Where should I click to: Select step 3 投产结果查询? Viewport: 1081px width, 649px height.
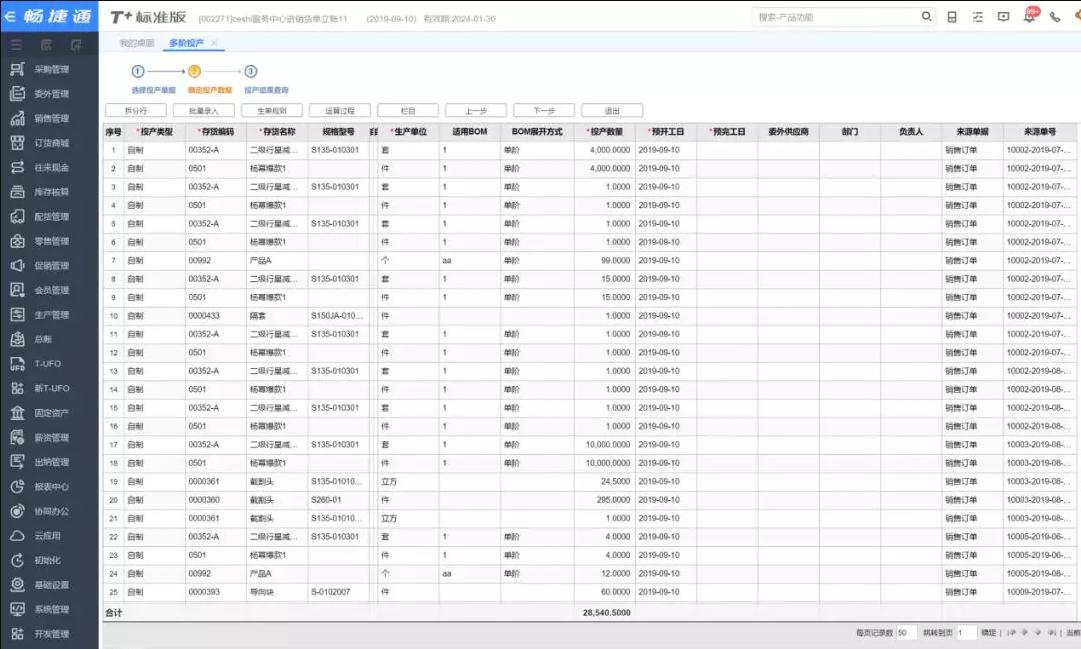pos(251,72)
